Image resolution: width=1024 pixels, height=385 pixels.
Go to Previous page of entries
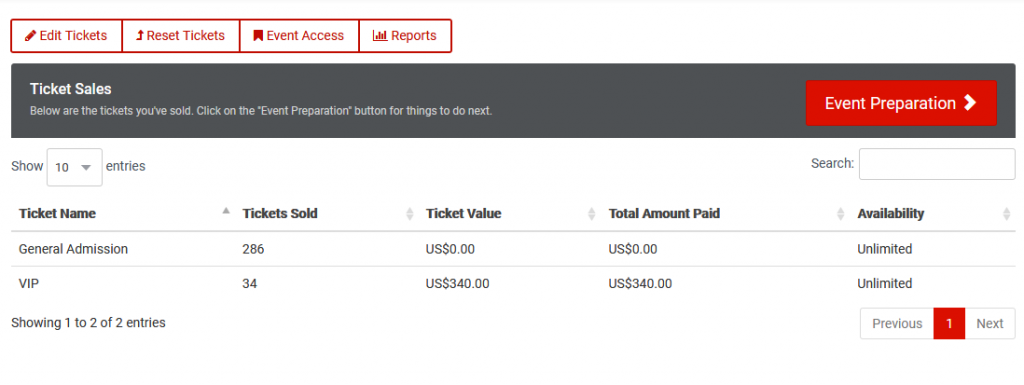tap(897, 324)
